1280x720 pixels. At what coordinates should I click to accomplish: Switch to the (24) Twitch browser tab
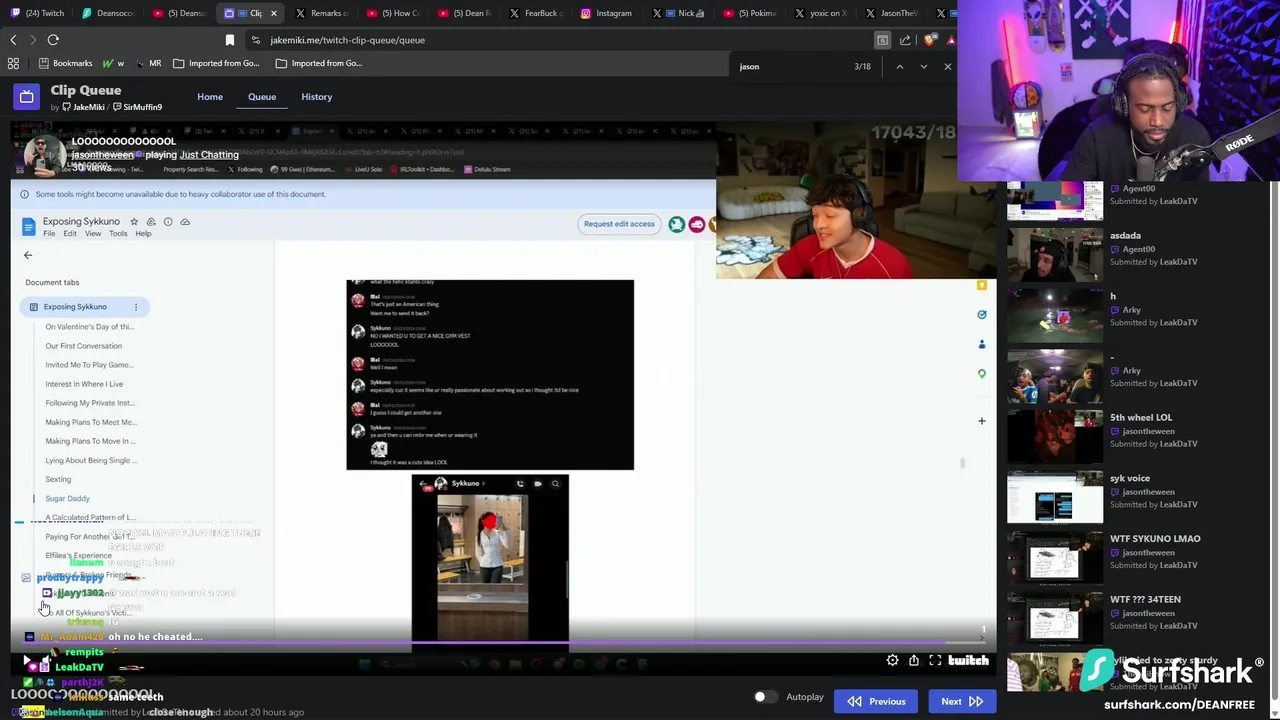tap(37, 13)
